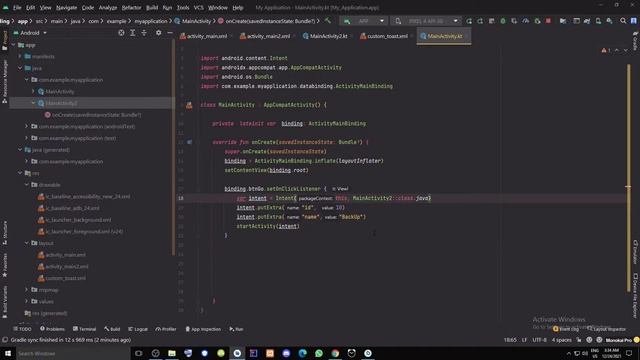Toggle the Gradle side panel
640x360 pixels.
636,41
